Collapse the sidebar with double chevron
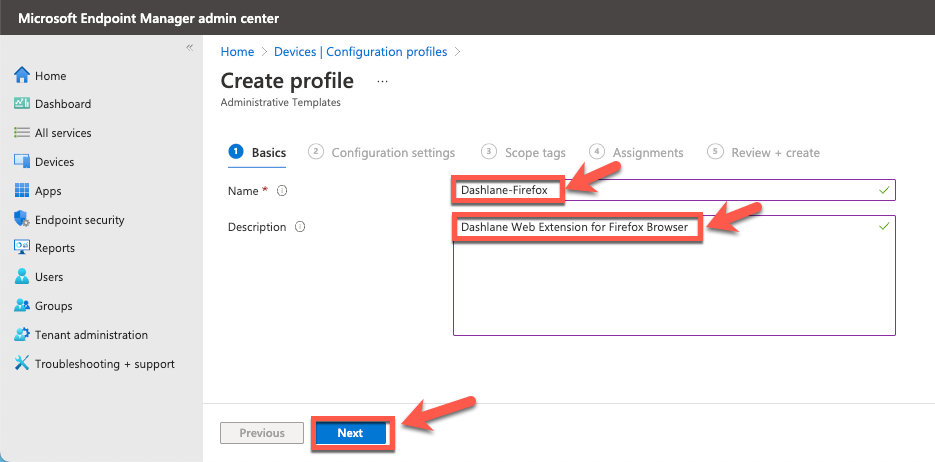The height and width of the screenshot is (462, 935). [190, 48]
